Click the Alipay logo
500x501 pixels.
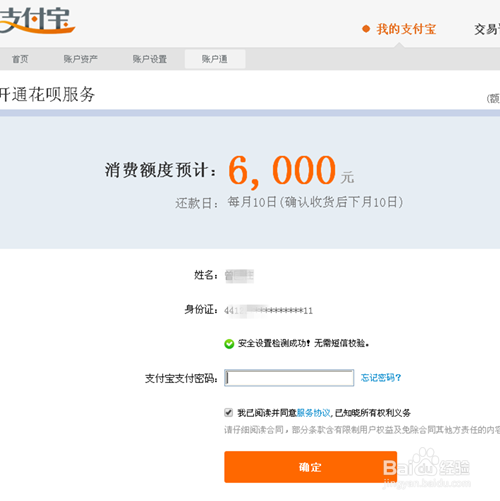pyautogui.click(x=37, y=20)
